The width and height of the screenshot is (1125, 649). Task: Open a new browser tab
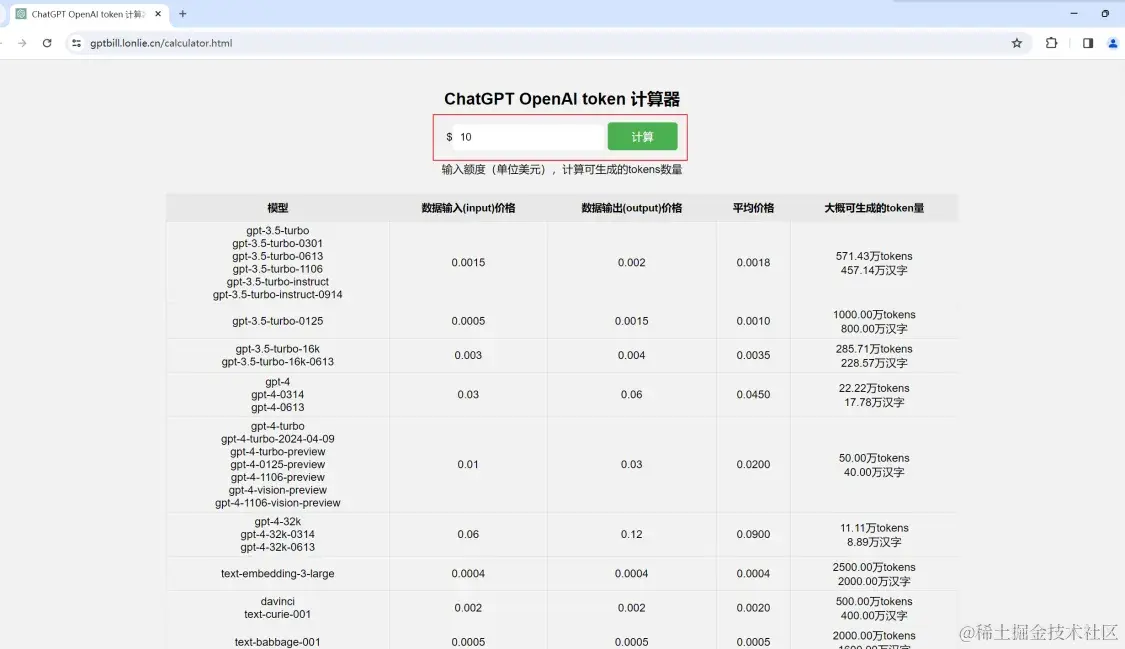tap(182, 14)
